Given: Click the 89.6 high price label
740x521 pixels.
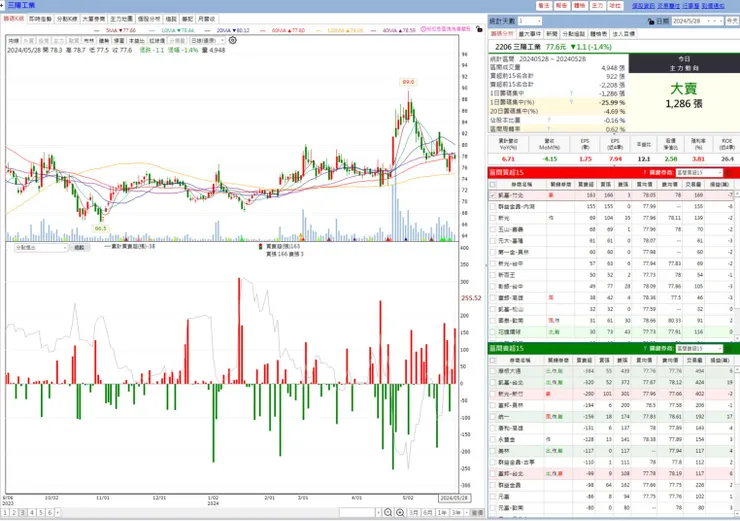Looking at the screenshot, I should click(x=408, y=82).
